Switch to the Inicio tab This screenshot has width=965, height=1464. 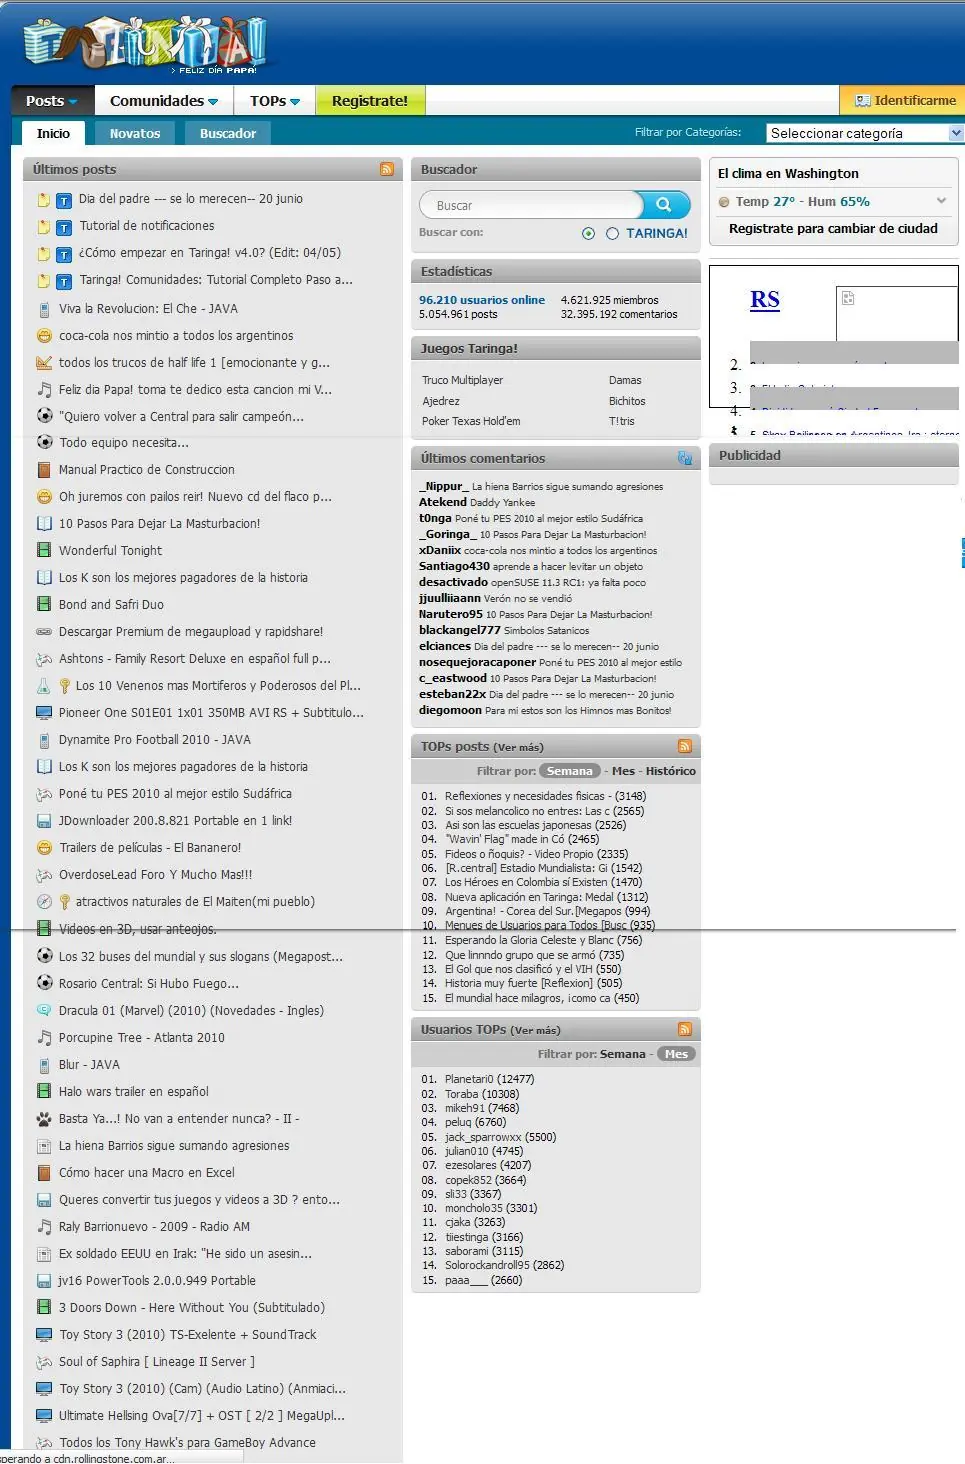click(53, 133)
